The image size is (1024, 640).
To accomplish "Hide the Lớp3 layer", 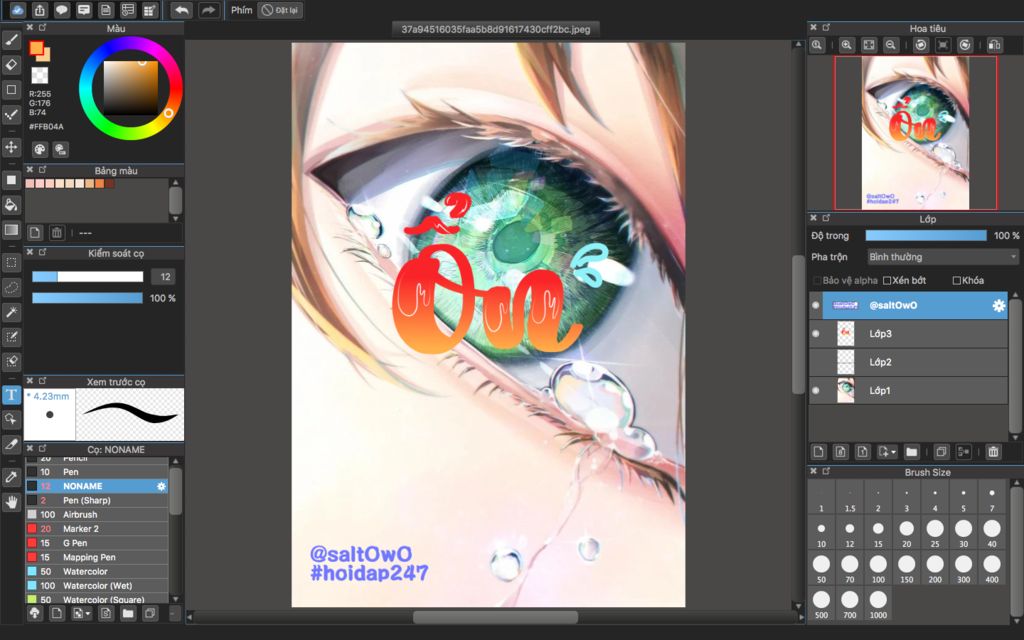I will click(x=815, y=334).
